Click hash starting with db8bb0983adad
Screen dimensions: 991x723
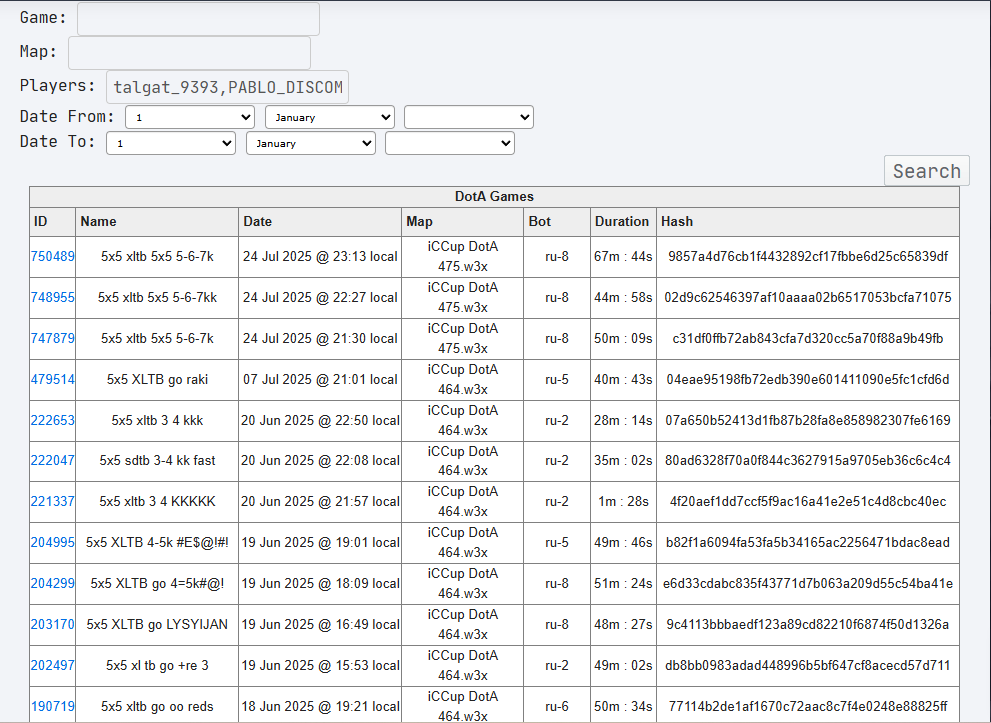(x=808, y=666)
